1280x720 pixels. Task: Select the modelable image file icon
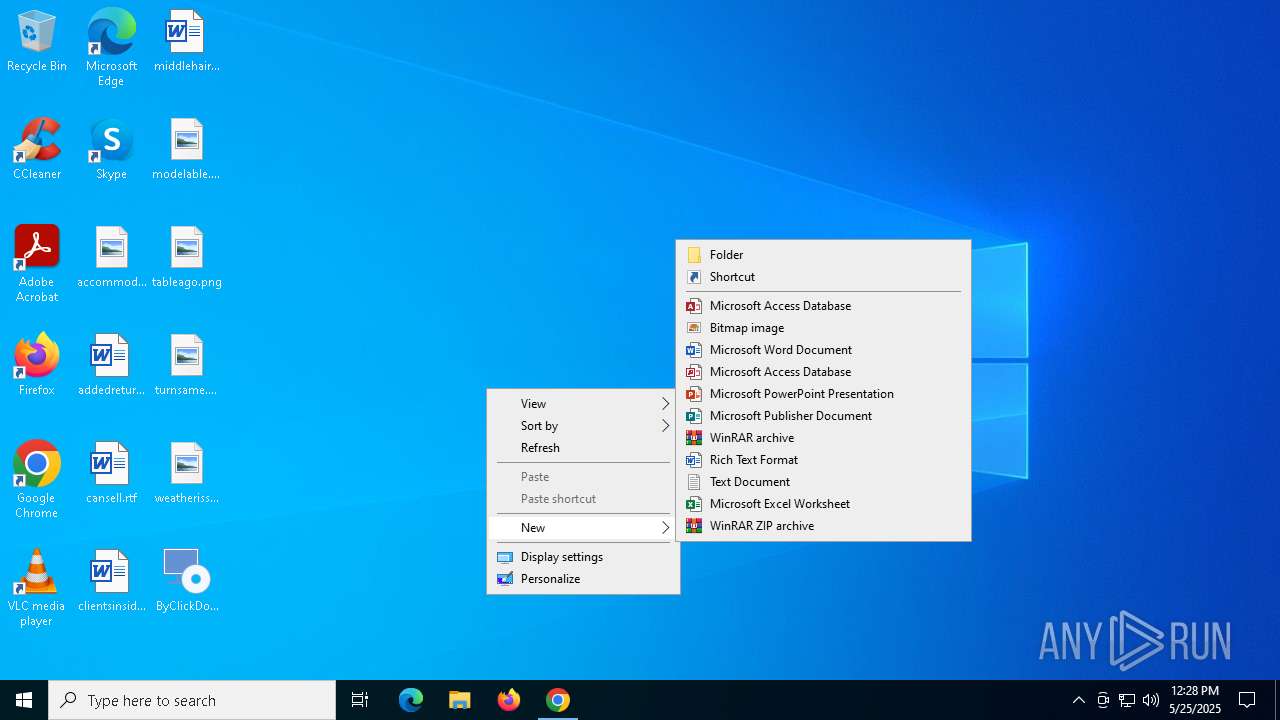[x=186, y=150]
